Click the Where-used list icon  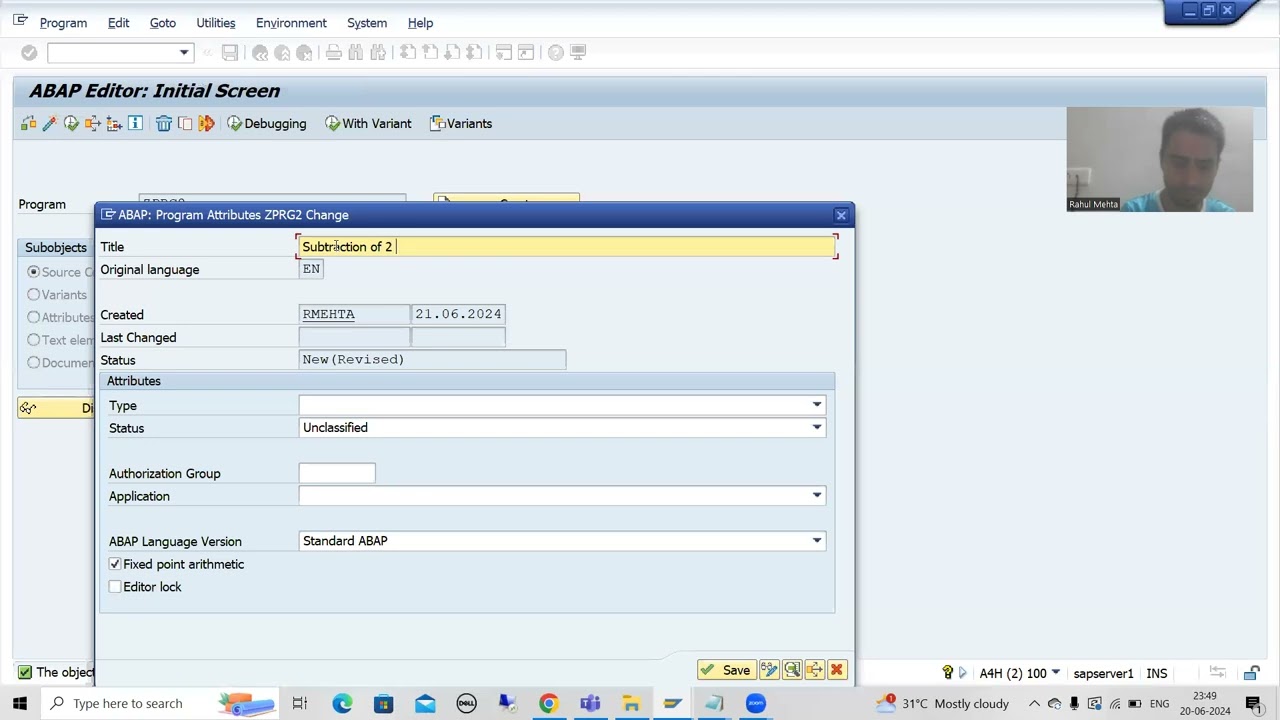[92, 123]
